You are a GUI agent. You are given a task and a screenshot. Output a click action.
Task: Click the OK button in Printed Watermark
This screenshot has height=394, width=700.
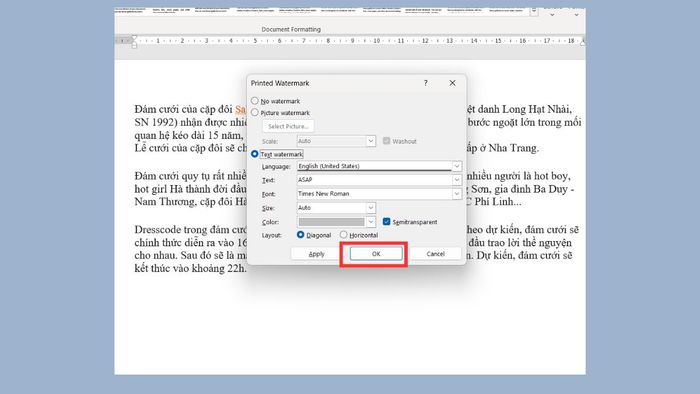pyautogui.click(x=376, y=254)
